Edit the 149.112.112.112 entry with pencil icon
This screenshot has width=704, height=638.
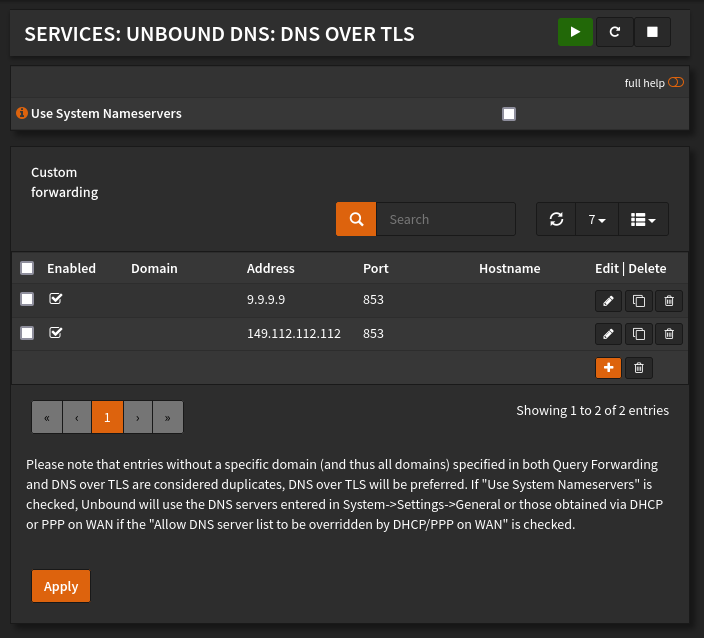pyautogui.click(x=608, y=334)
